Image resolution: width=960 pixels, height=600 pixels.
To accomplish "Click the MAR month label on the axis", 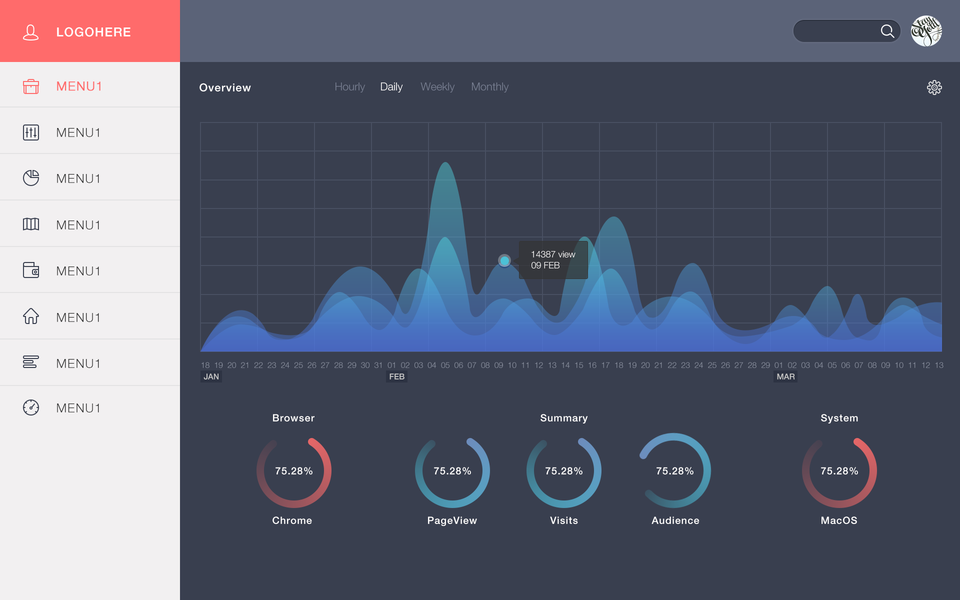I will 786,377.
